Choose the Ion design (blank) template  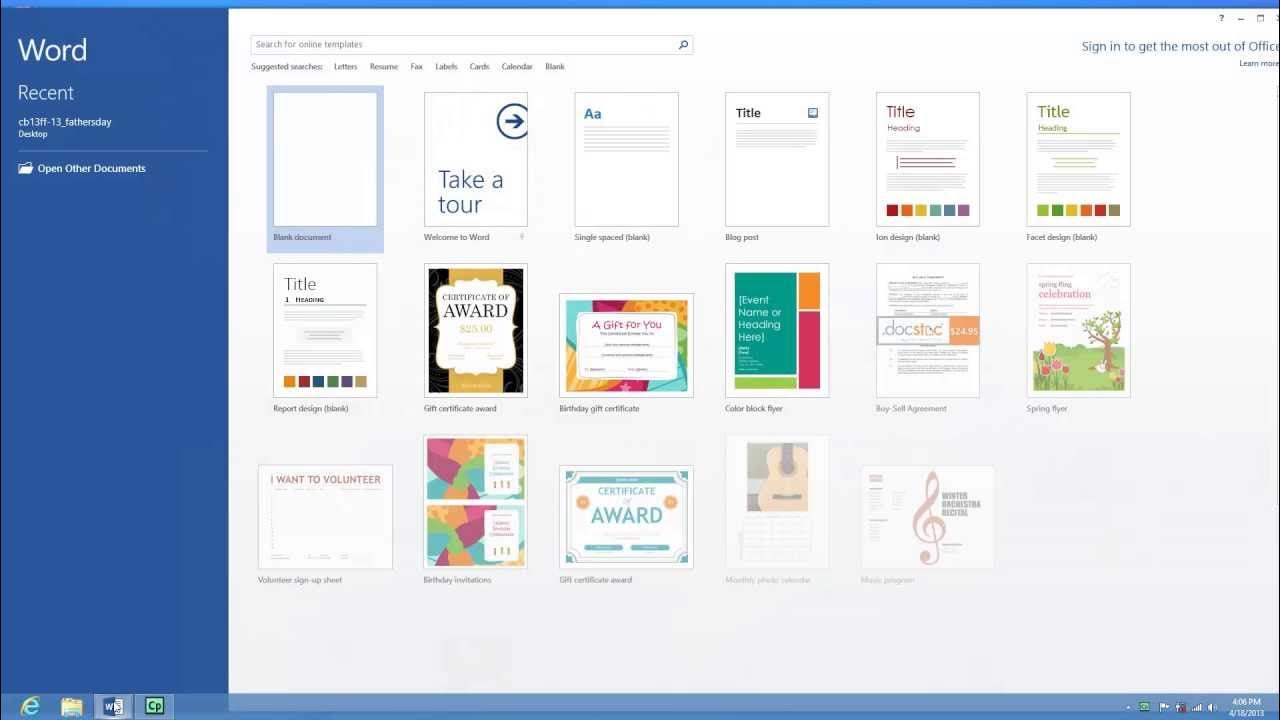[x=928, y=167]
